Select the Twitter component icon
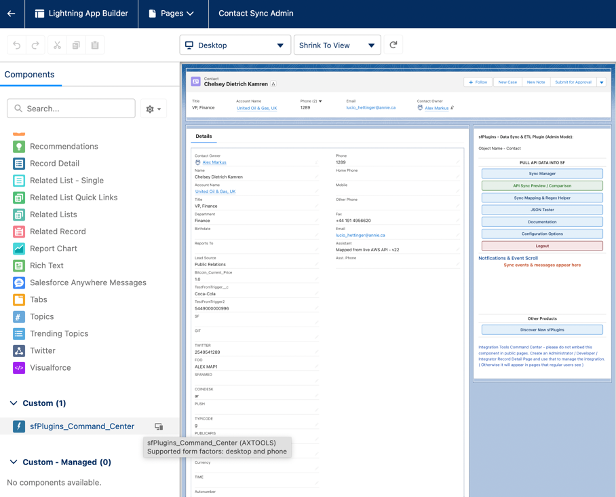The width and height of the screenshot is (616, 497). [19, 351]
